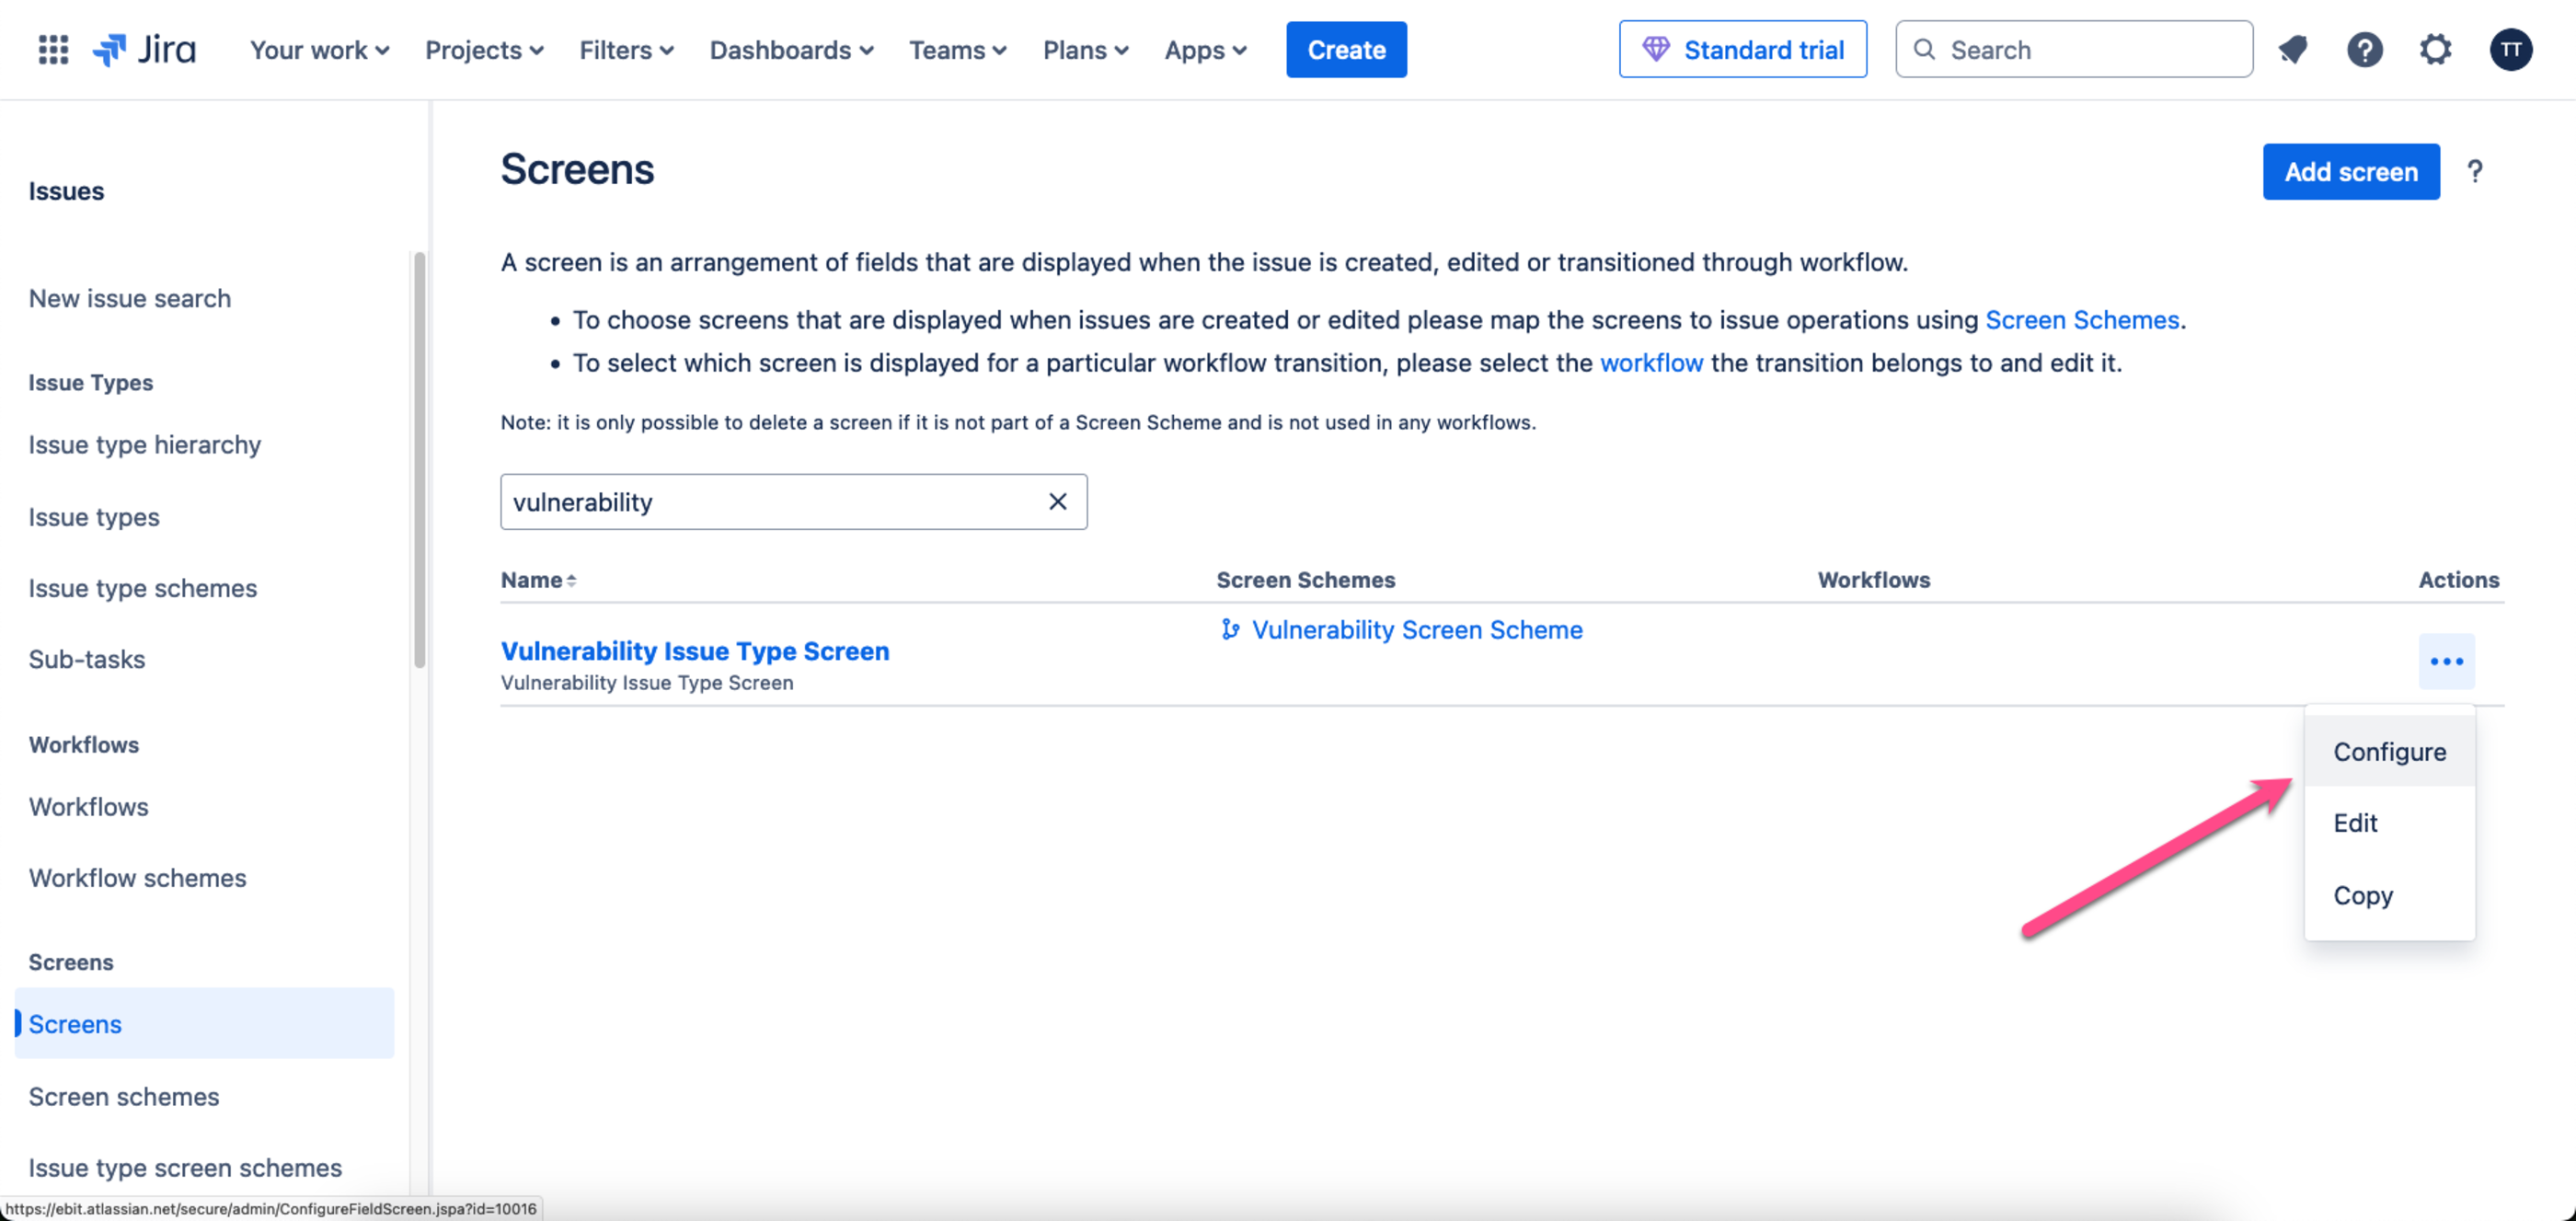2576x1221 pixels.
Task: Click the Jira logo
Action: [144, 49]
